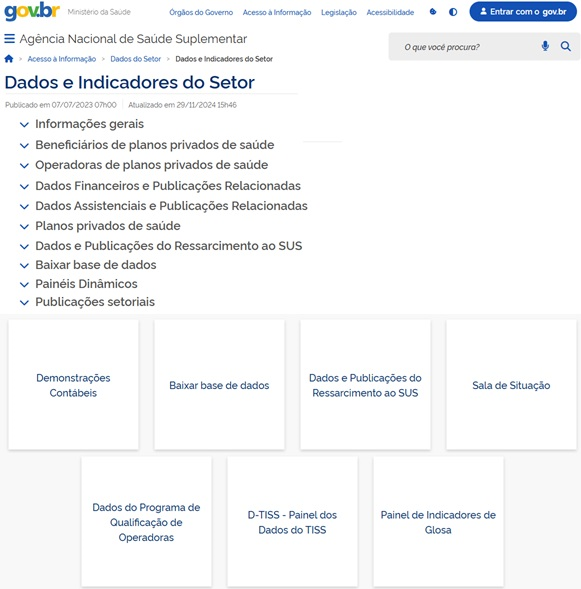Expand Dados Assistenciais e Publicações Relacionadas

click(164, 206)
